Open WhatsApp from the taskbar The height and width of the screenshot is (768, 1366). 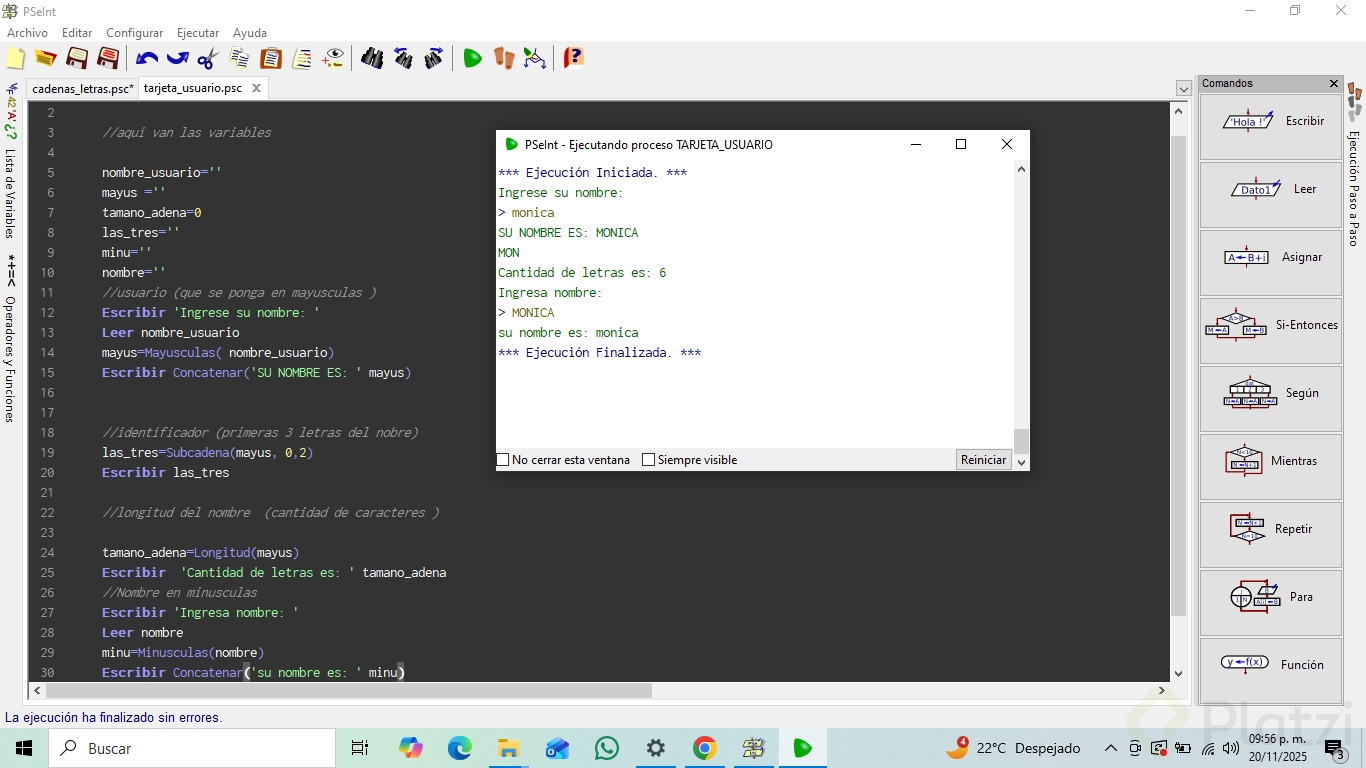tap(606, 748)
